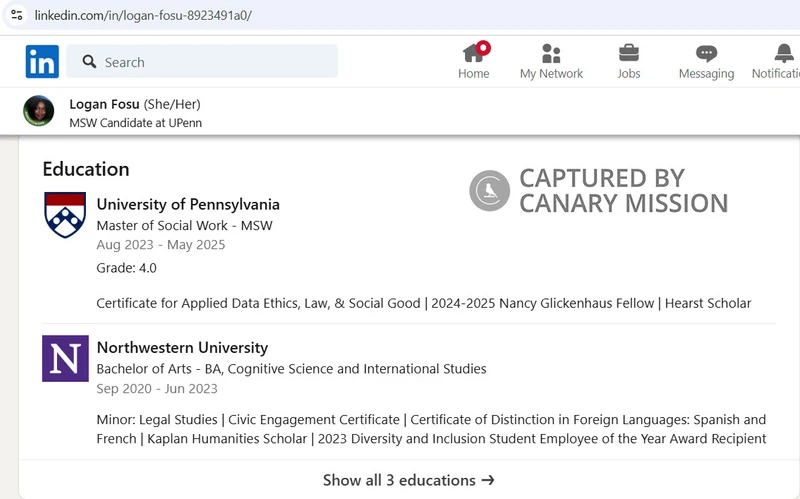Click the 'MSW Candidate at UPenn' headline

(x=135, y=123)
